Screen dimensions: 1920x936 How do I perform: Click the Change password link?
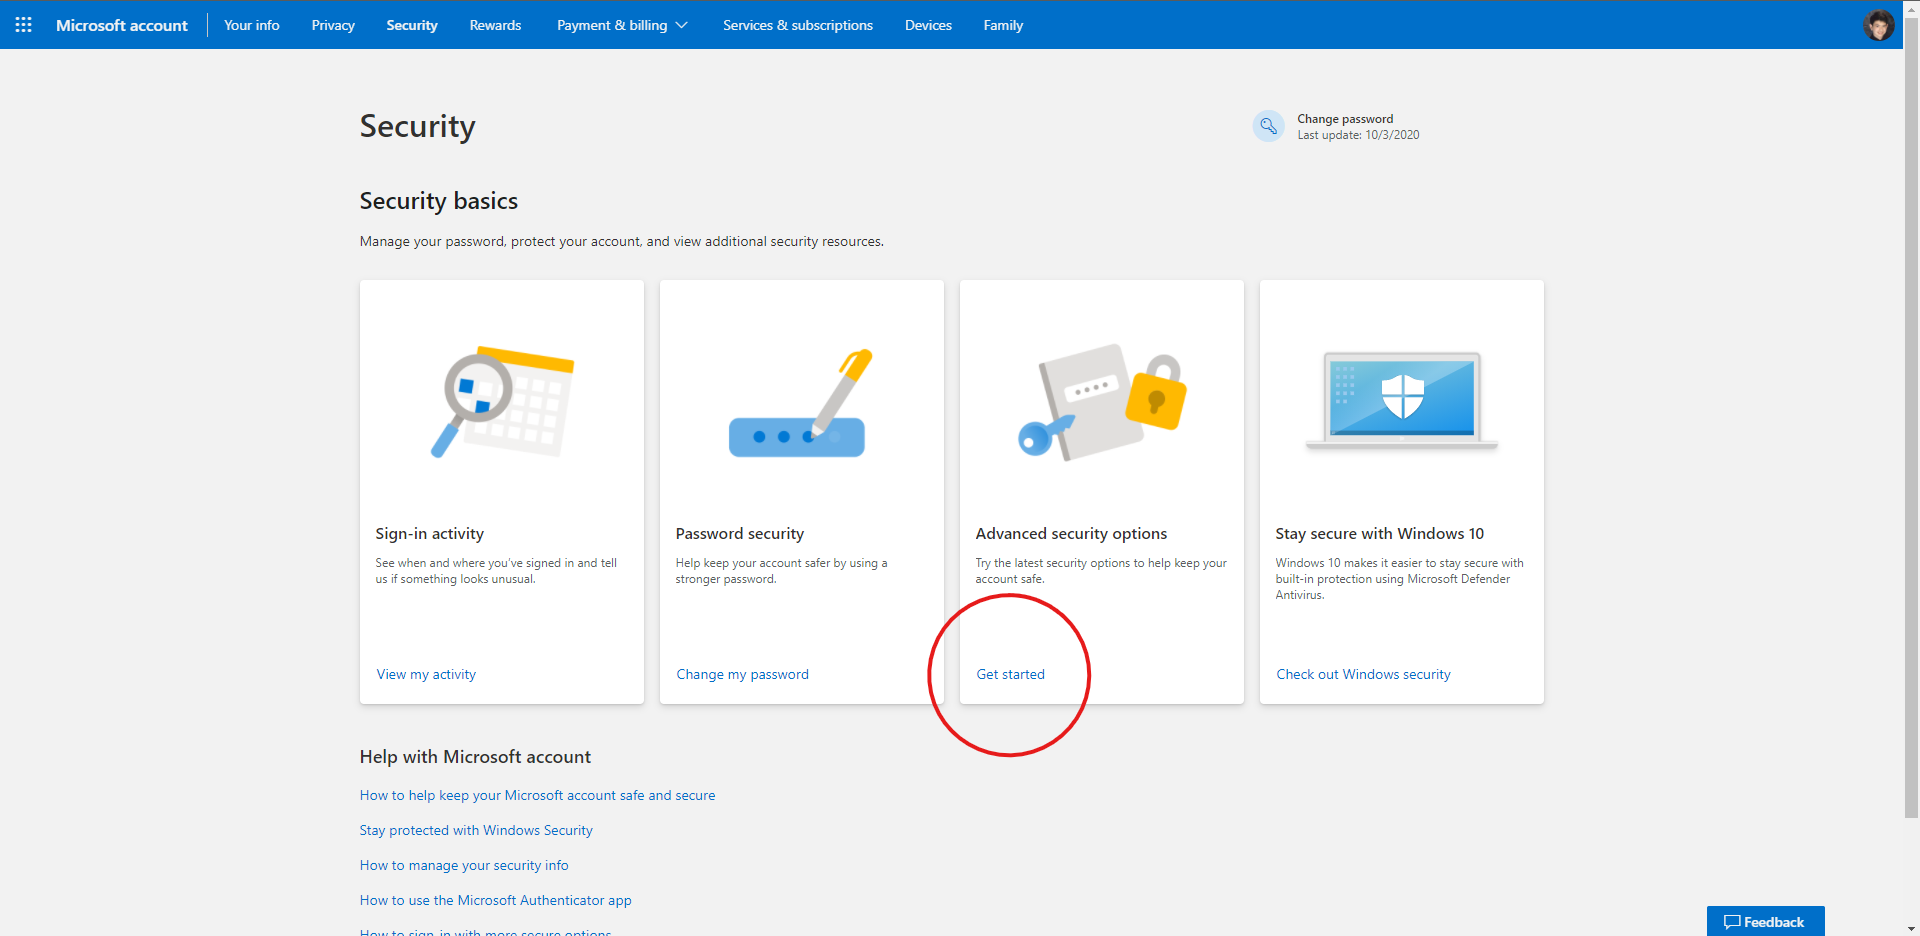coord(1345,118)
